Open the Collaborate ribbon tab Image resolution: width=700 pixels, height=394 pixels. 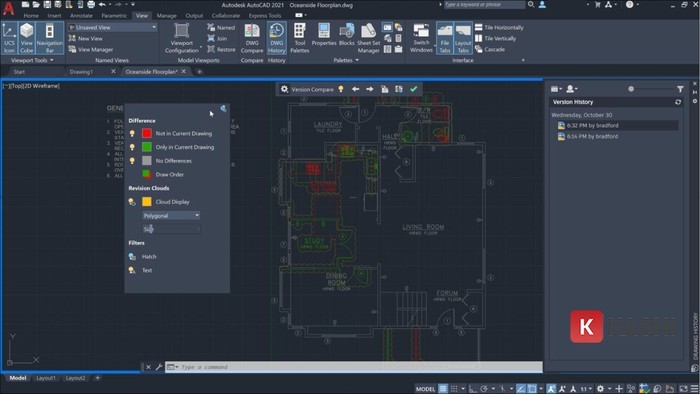pyautogui.click(x=225, y=15)
